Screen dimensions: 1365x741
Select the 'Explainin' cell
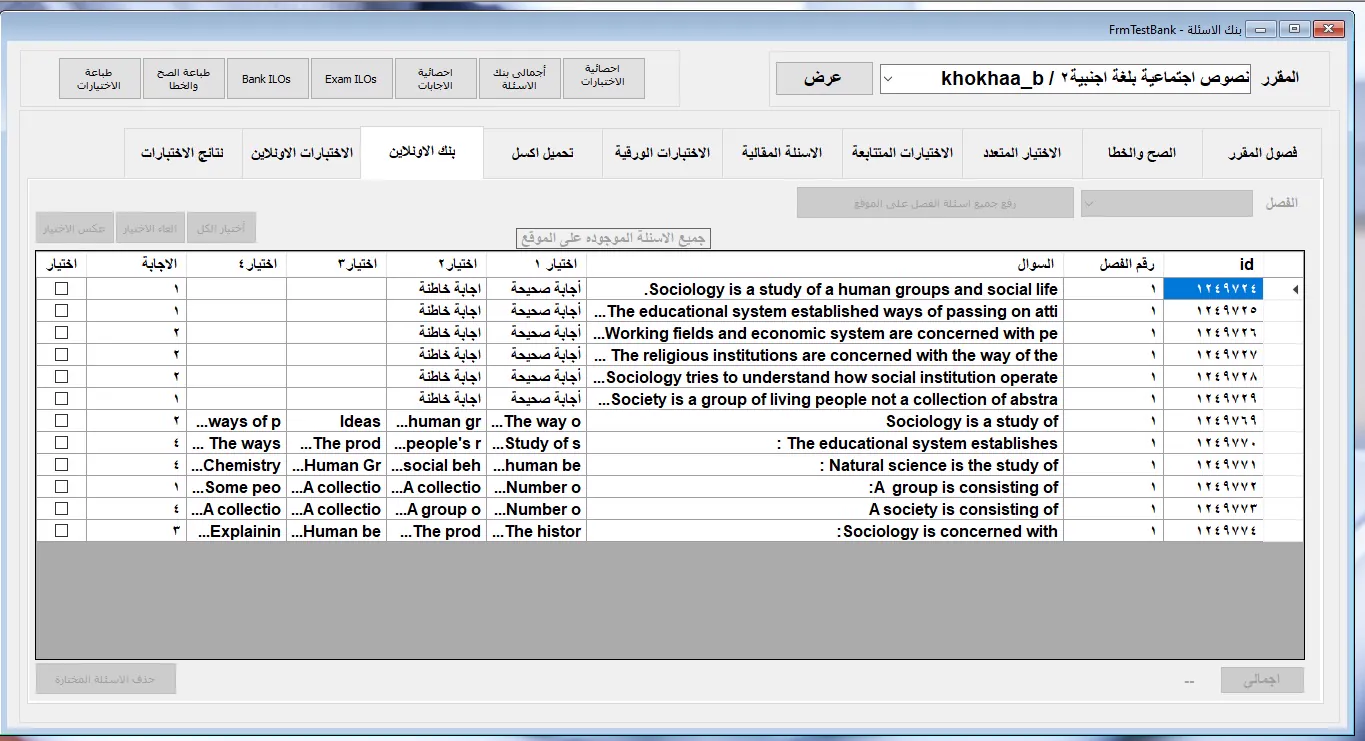tap(237, 531)
